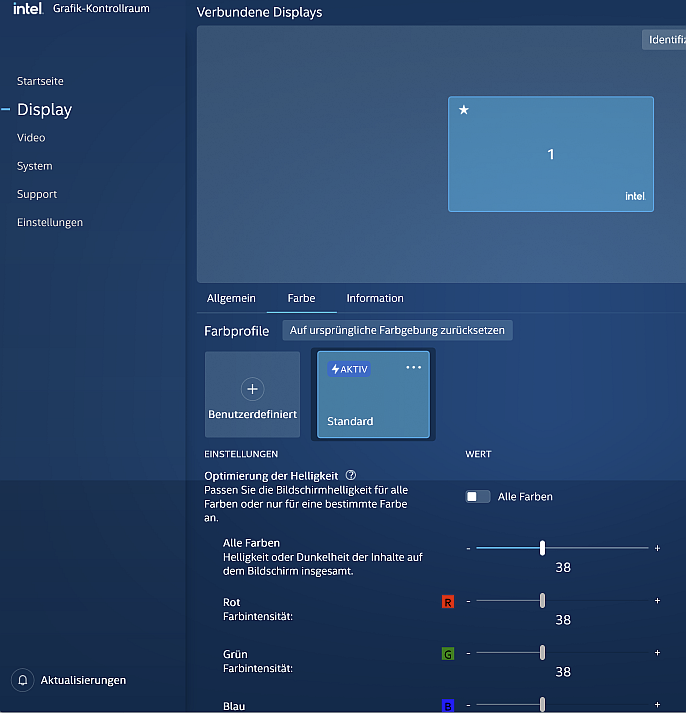The width and height of the screenshot is (686, 713).
Task: Click the blue B color indicator
Action: (x=448, y=706)
